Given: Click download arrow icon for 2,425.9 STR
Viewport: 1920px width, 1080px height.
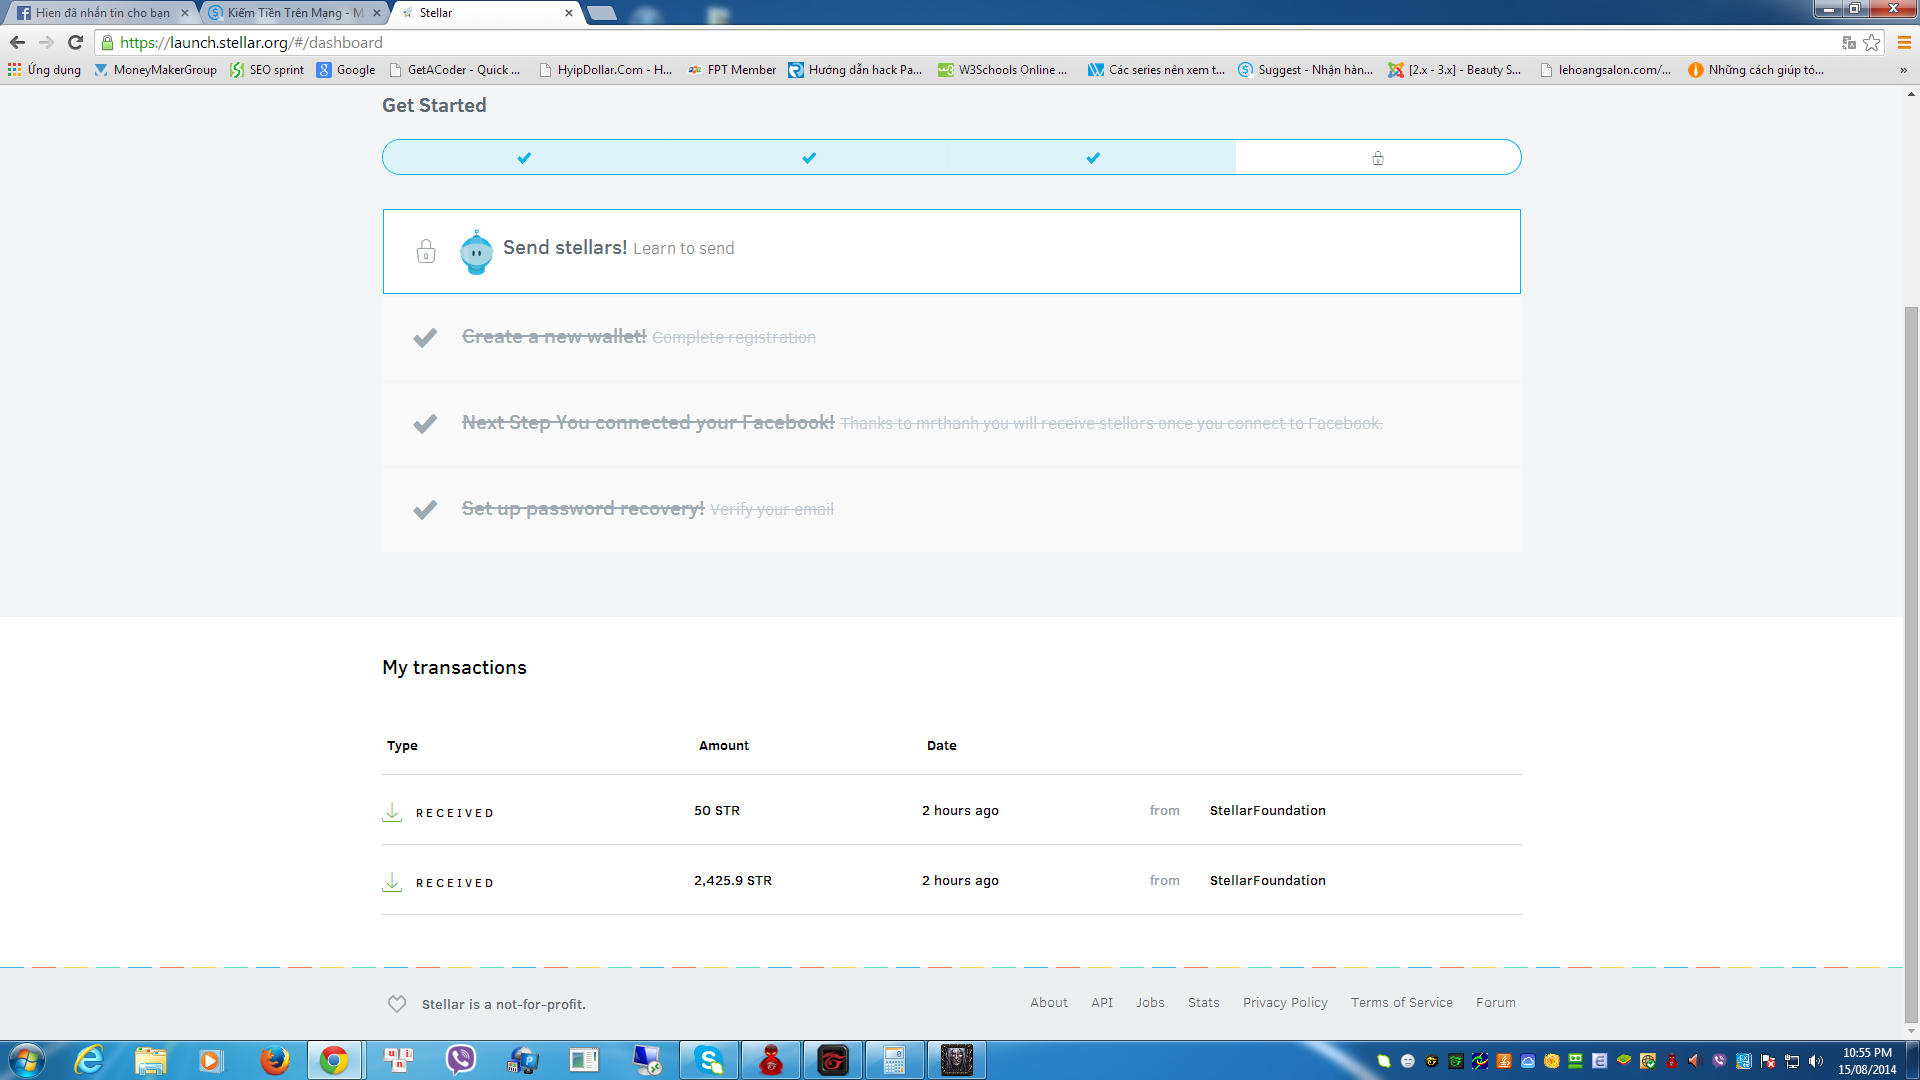Looking at the screenshot, I should pos(392,882).
